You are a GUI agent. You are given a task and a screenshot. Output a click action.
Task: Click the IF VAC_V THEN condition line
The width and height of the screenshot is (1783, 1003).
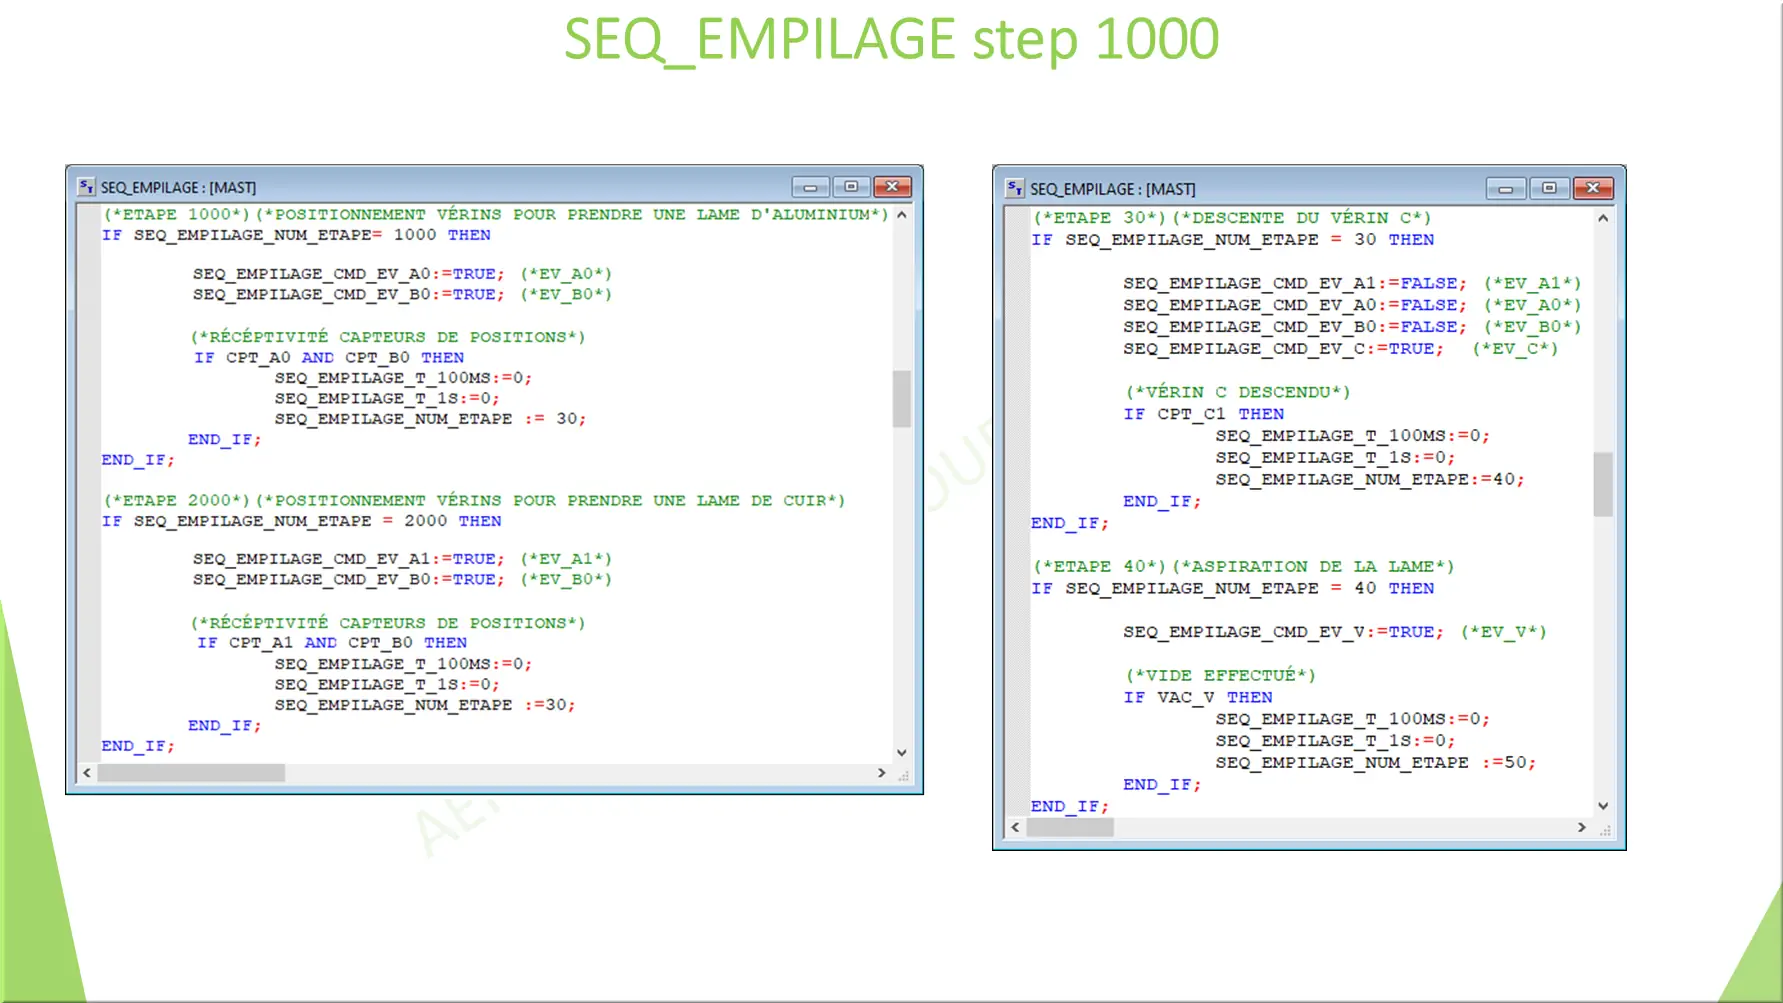pyautogui.click(x=1198, y=697)
